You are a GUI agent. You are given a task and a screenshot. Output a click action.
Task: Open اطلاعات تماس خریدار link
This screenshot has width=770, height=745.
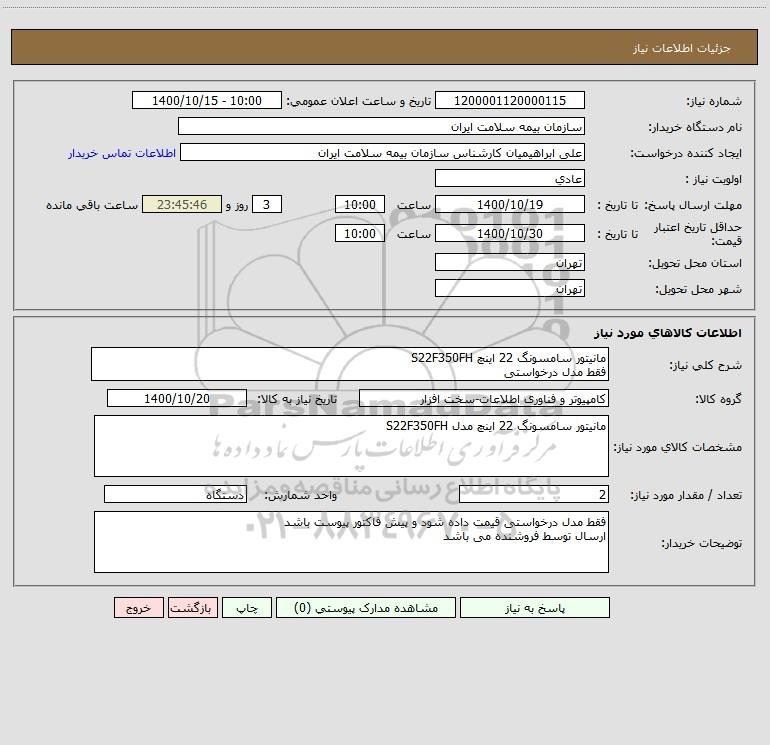tap(122, 153)
